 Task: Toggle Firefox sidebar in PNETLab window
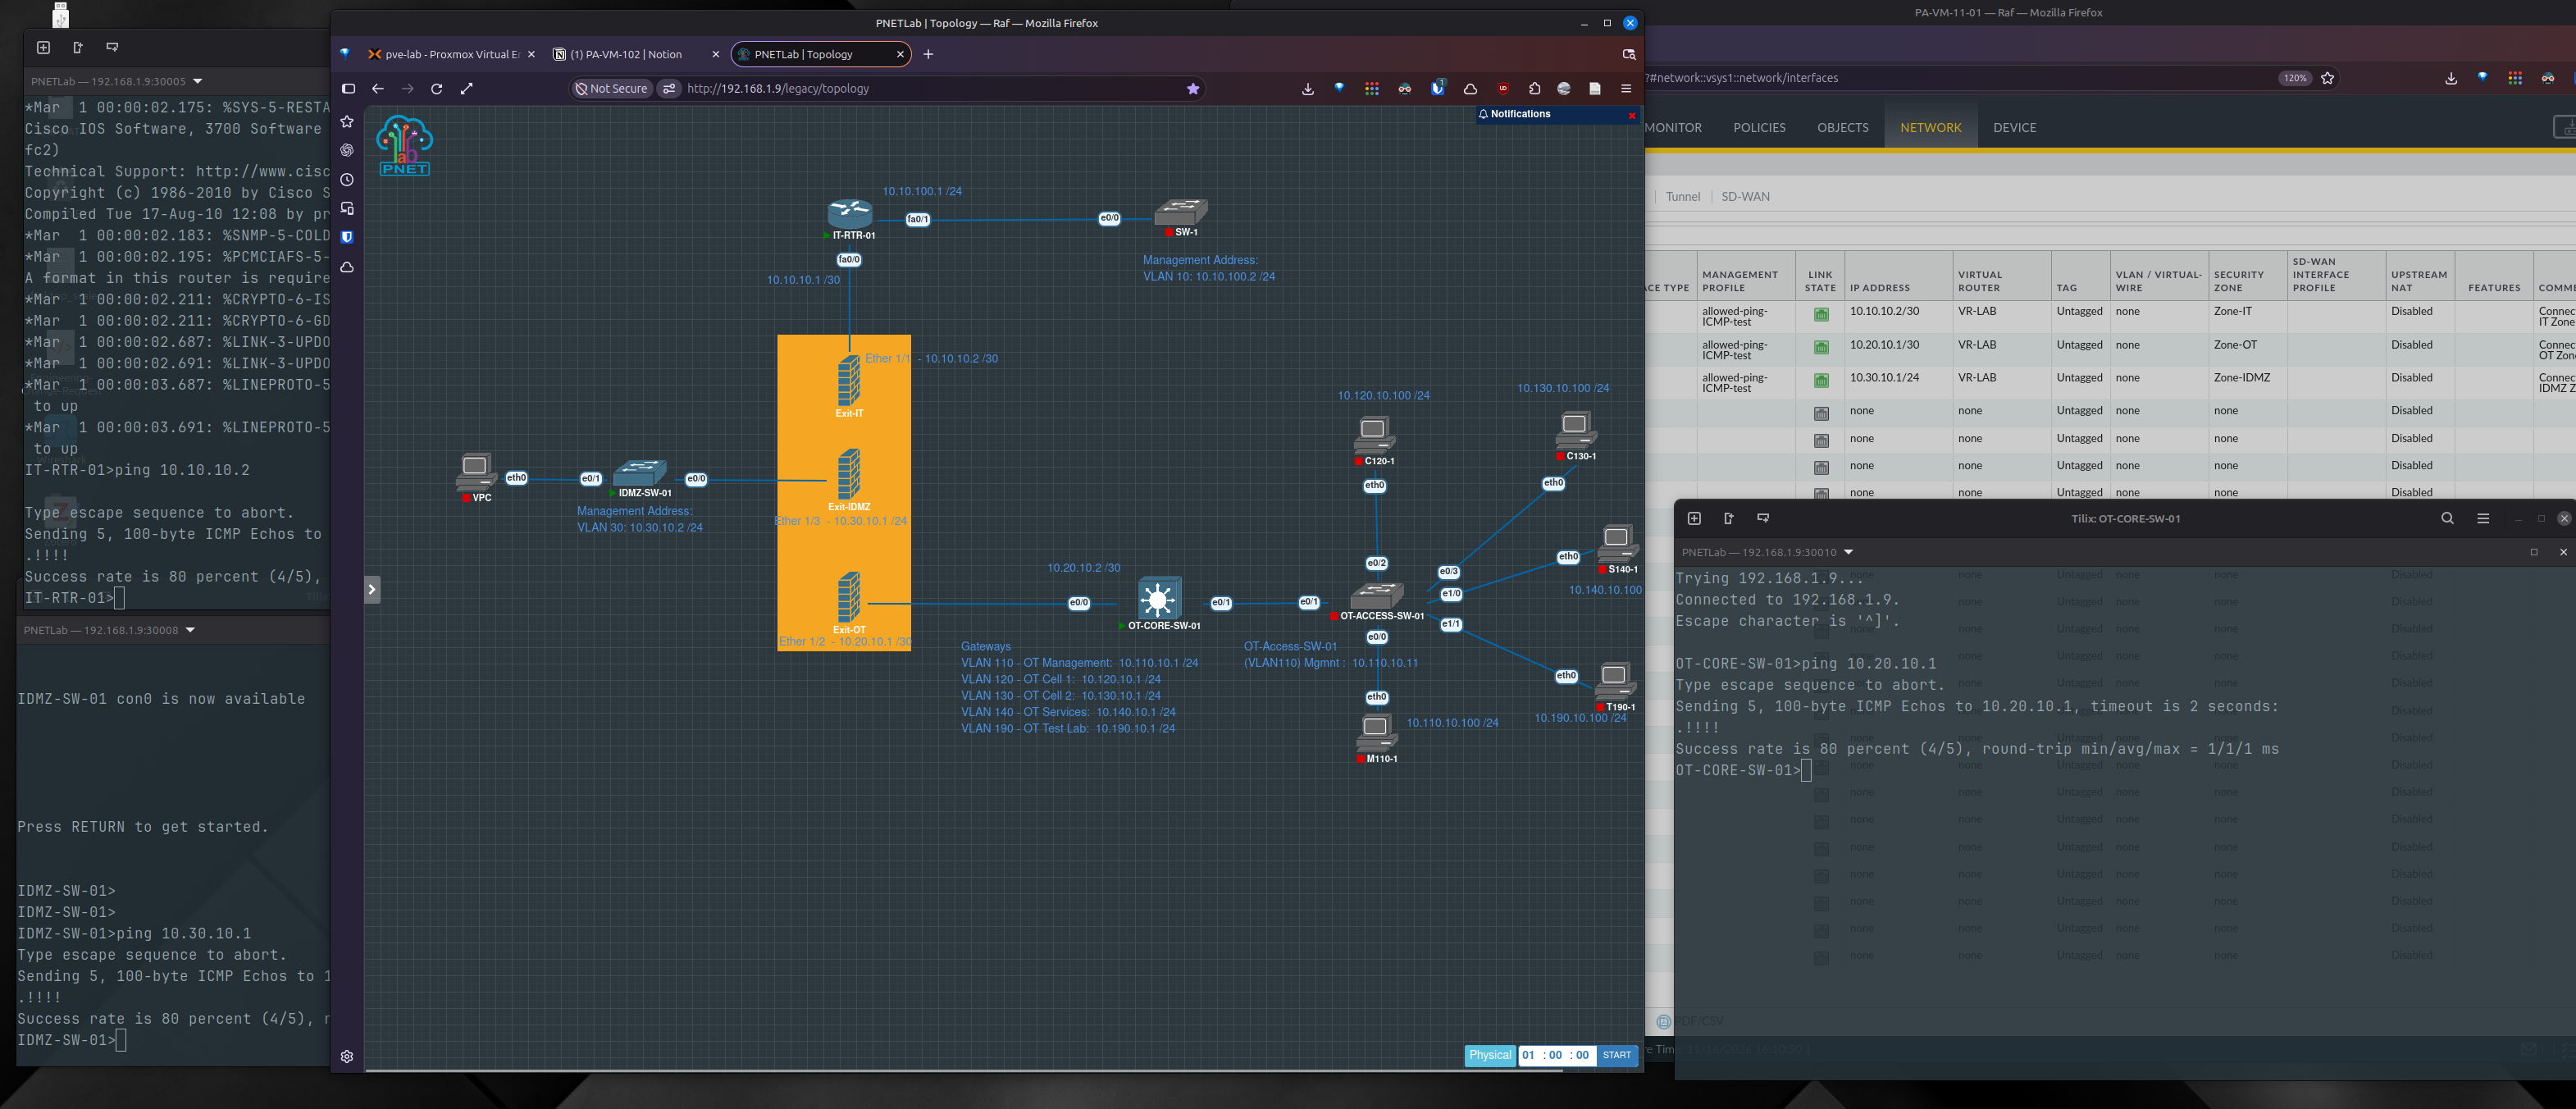(348, 89)
